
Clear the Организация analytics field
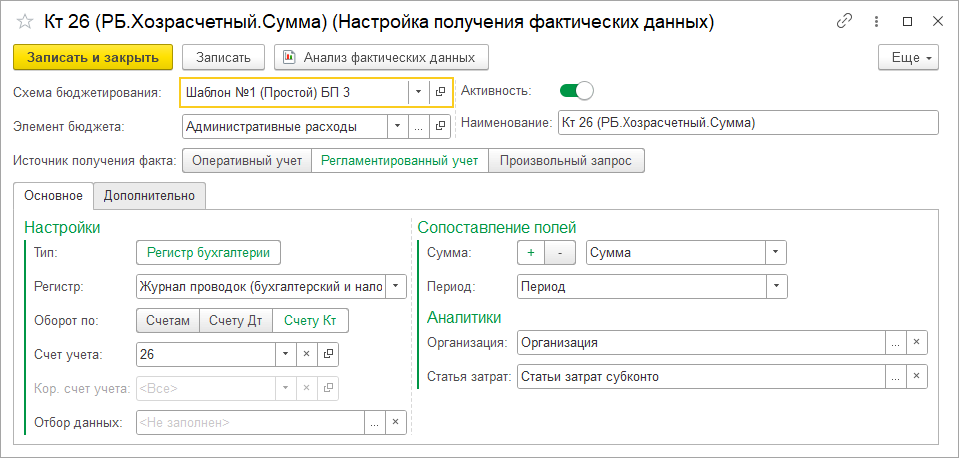tap(916, 342)
